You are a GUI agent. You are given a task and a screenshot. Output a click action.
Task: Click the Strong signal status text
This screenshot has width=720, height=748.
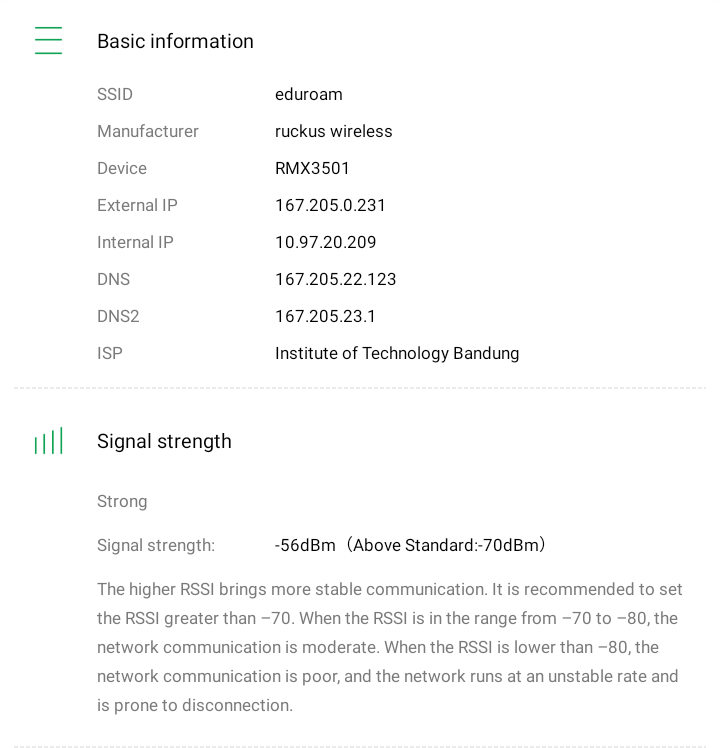click(x=122, y=501)
